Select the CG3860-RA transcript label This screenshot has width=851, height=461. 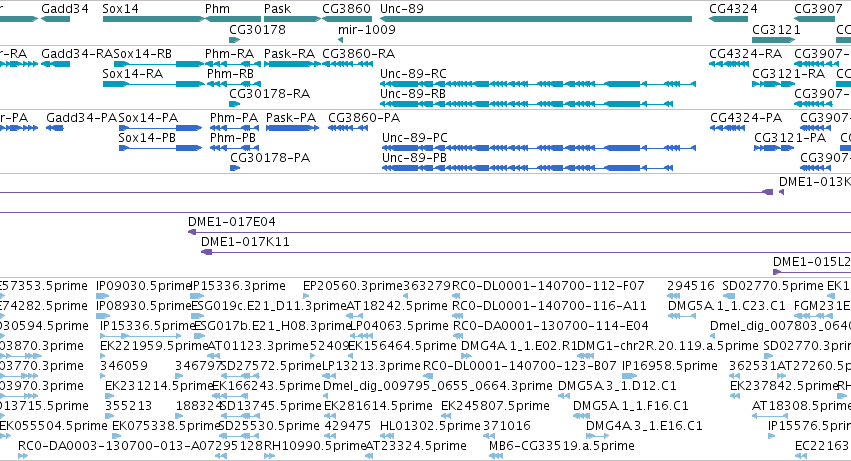359,54
